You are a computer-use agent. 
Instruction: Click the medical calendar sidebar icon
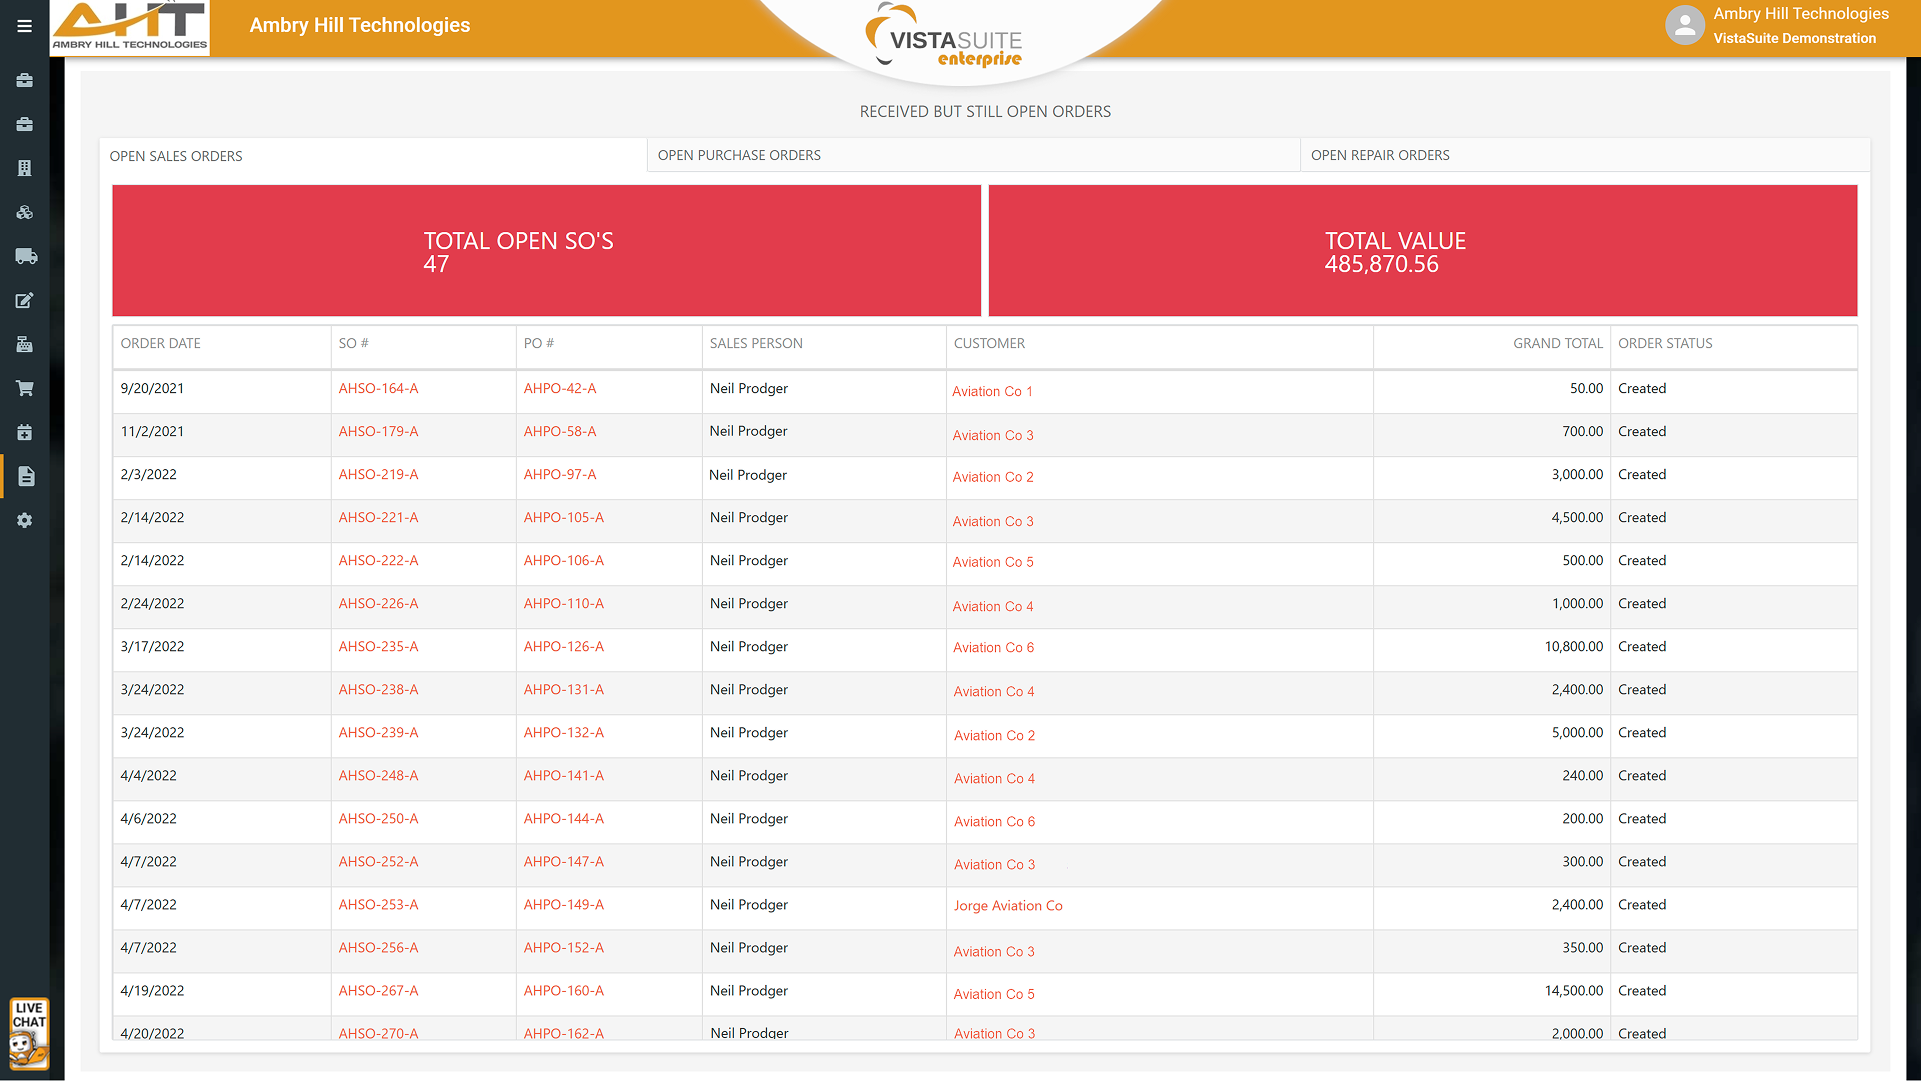[24, 432]
